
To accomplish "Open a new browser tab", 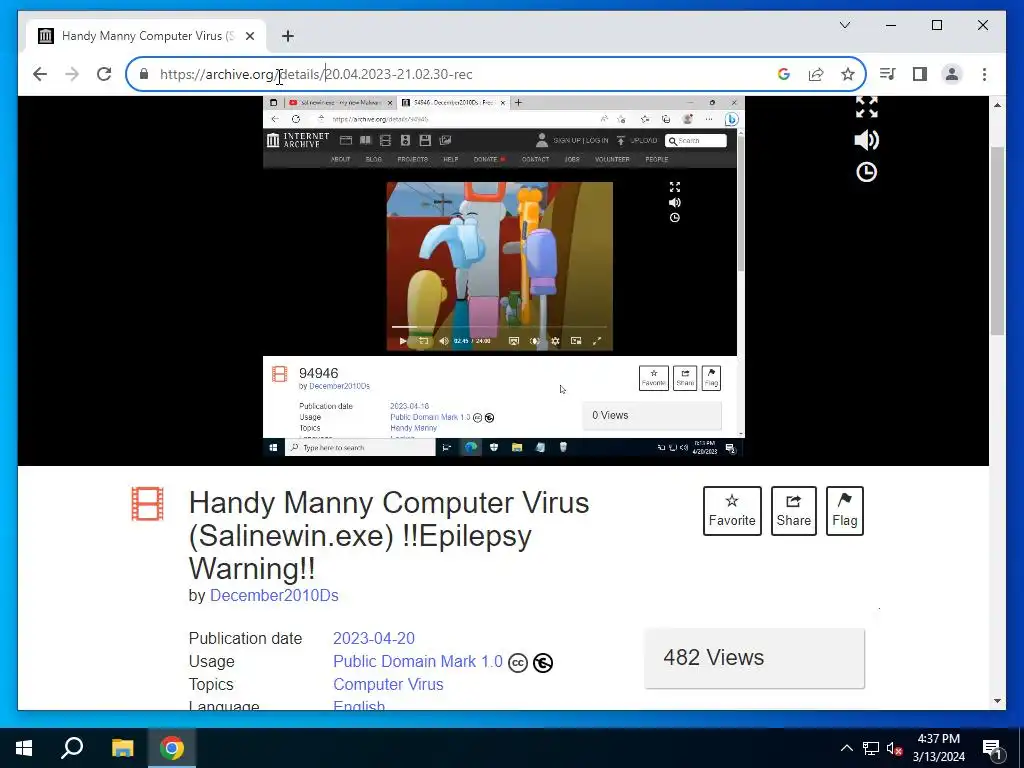I will click(x=287, y=36).
